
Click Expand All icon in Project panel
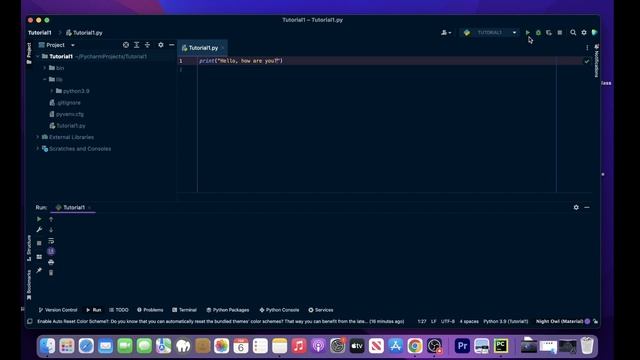137,45
